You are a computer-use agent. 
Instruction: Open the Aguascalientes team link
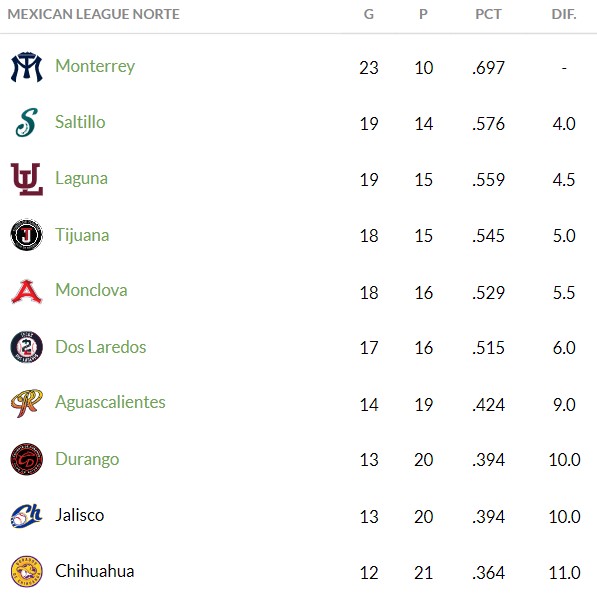pyautogui.click(x=110, y=403)
